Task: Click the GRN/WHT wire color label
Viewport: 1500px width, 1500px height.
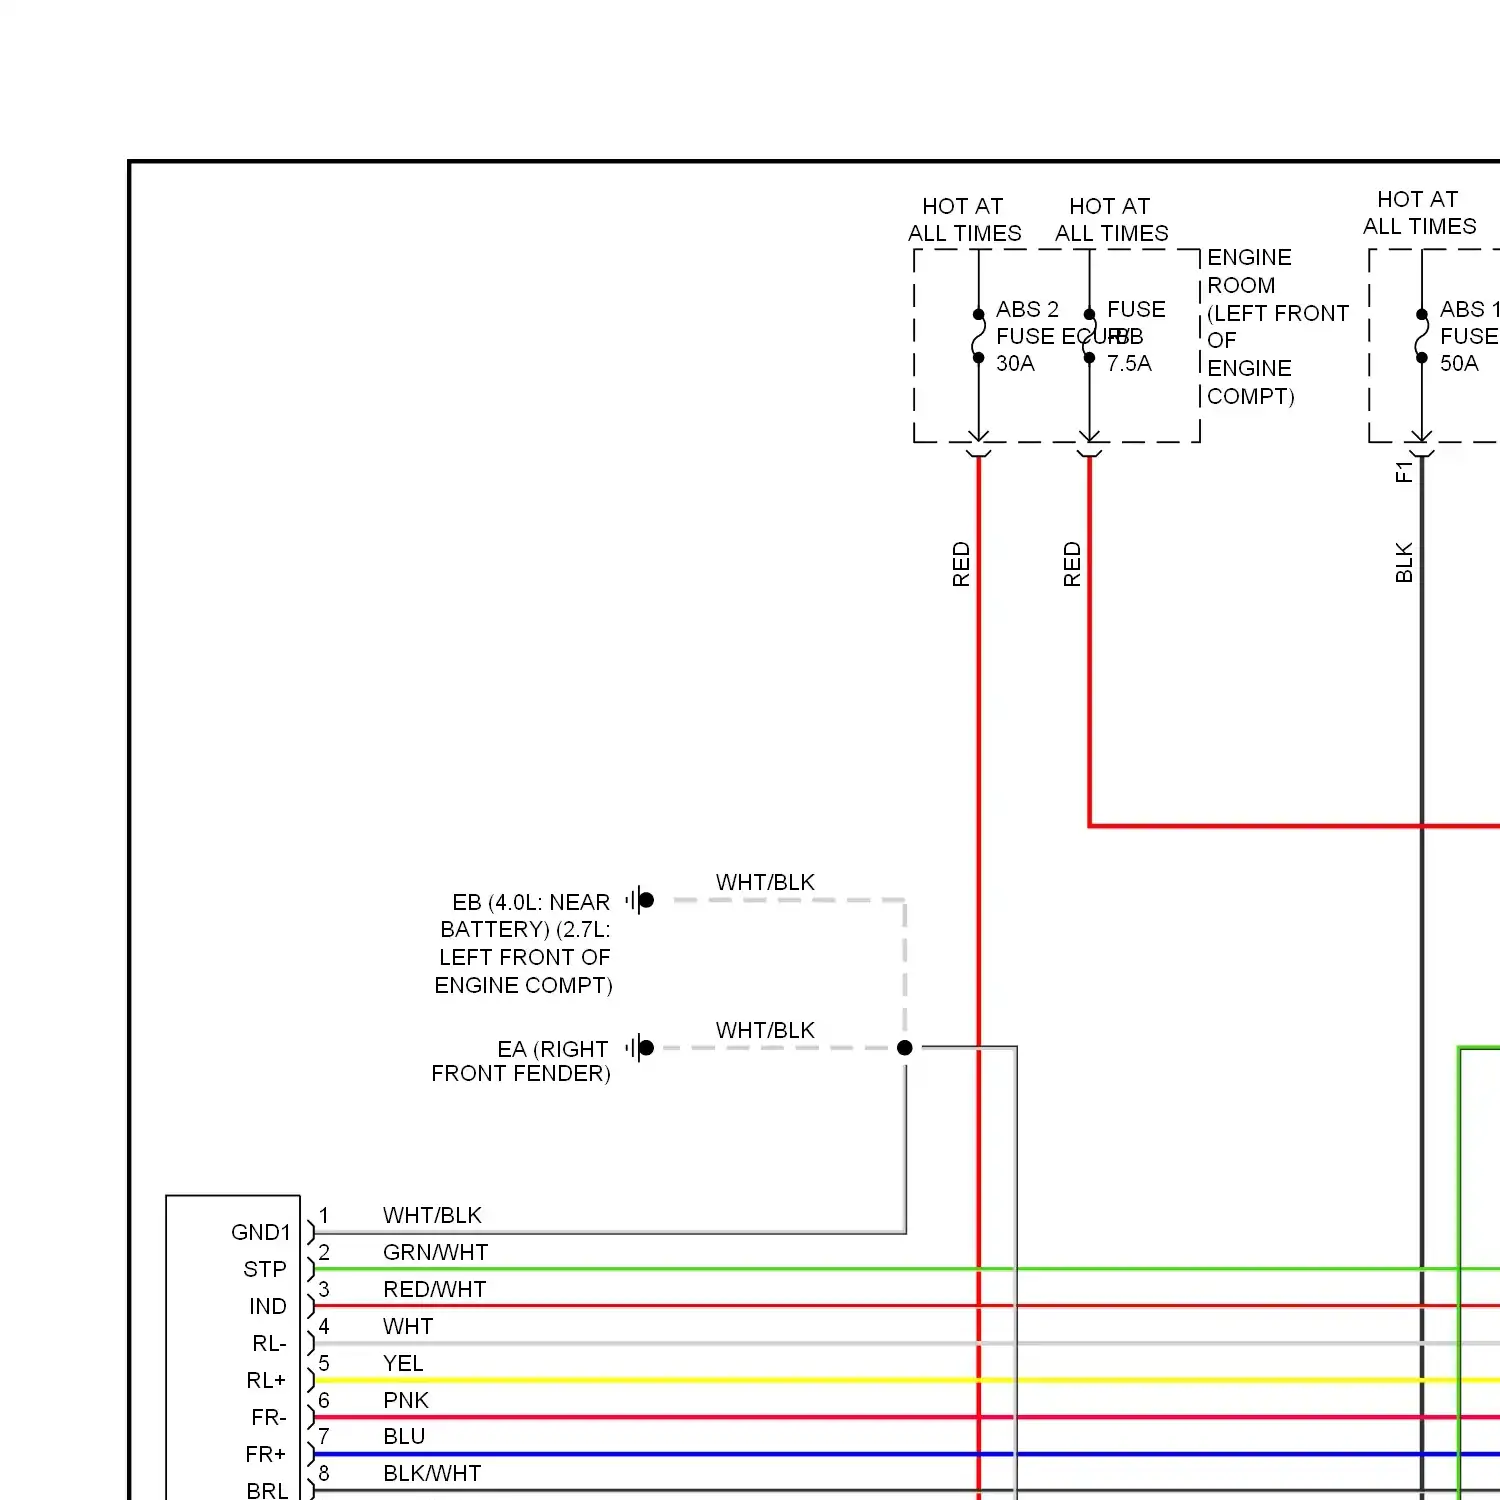Action: [435, 1252]
